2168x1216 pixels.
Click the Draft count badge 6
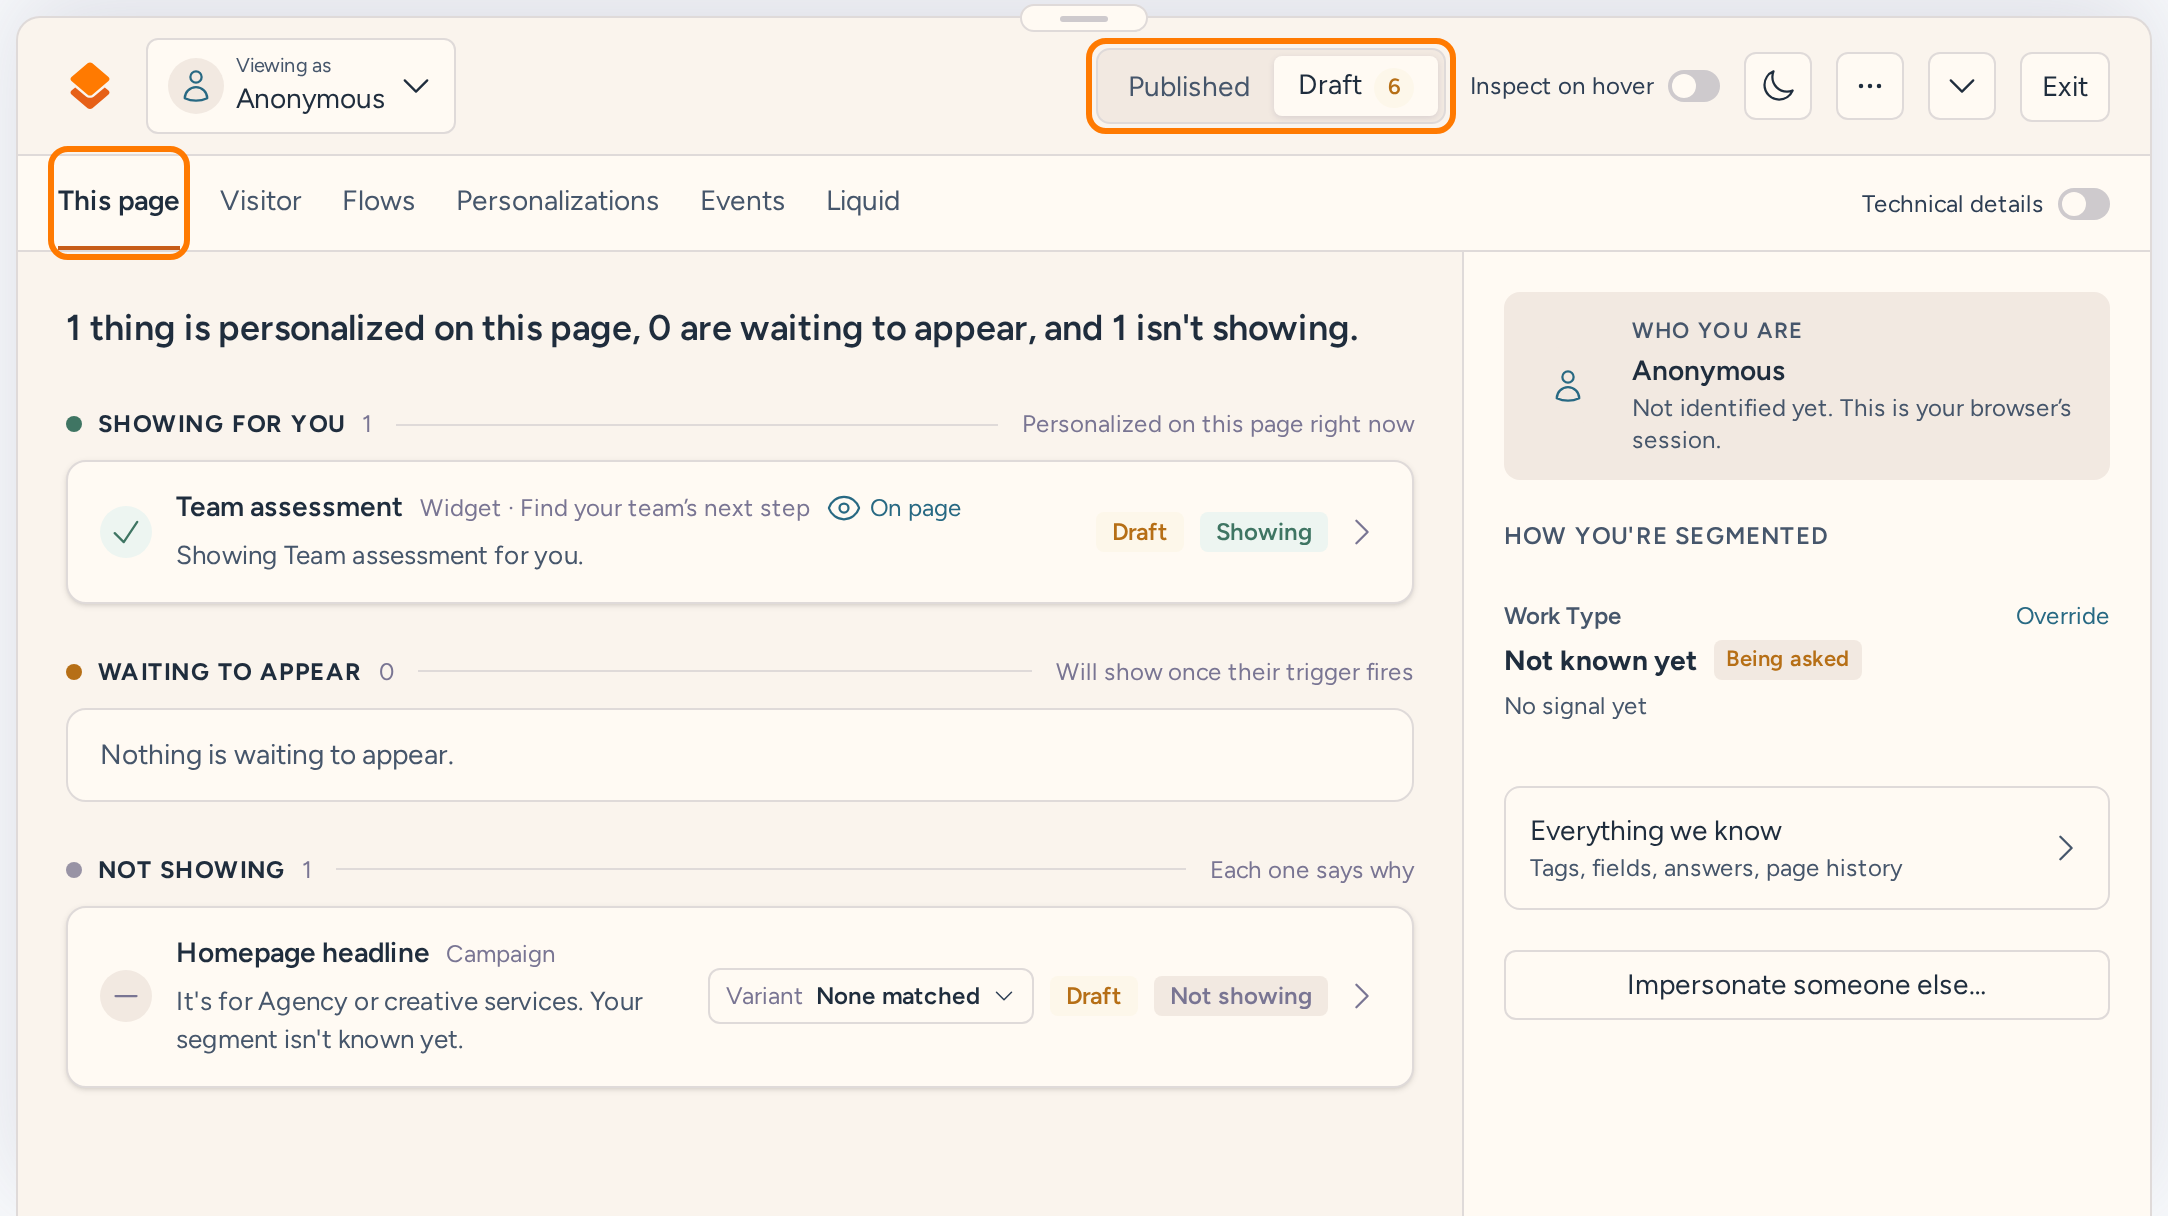click(x=1394, y=86)
